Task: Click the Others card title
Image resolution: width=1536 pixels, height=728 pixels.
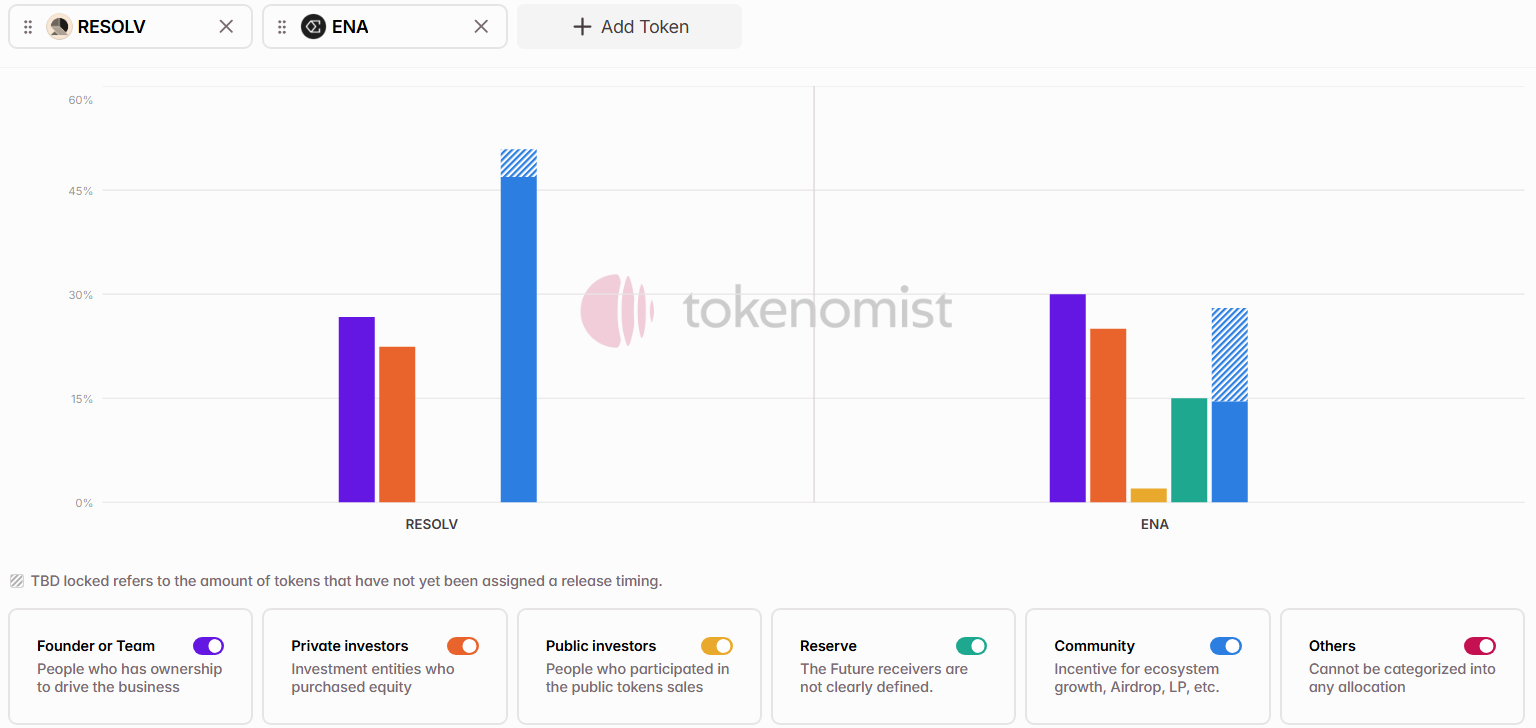Action: point(1332,646)
